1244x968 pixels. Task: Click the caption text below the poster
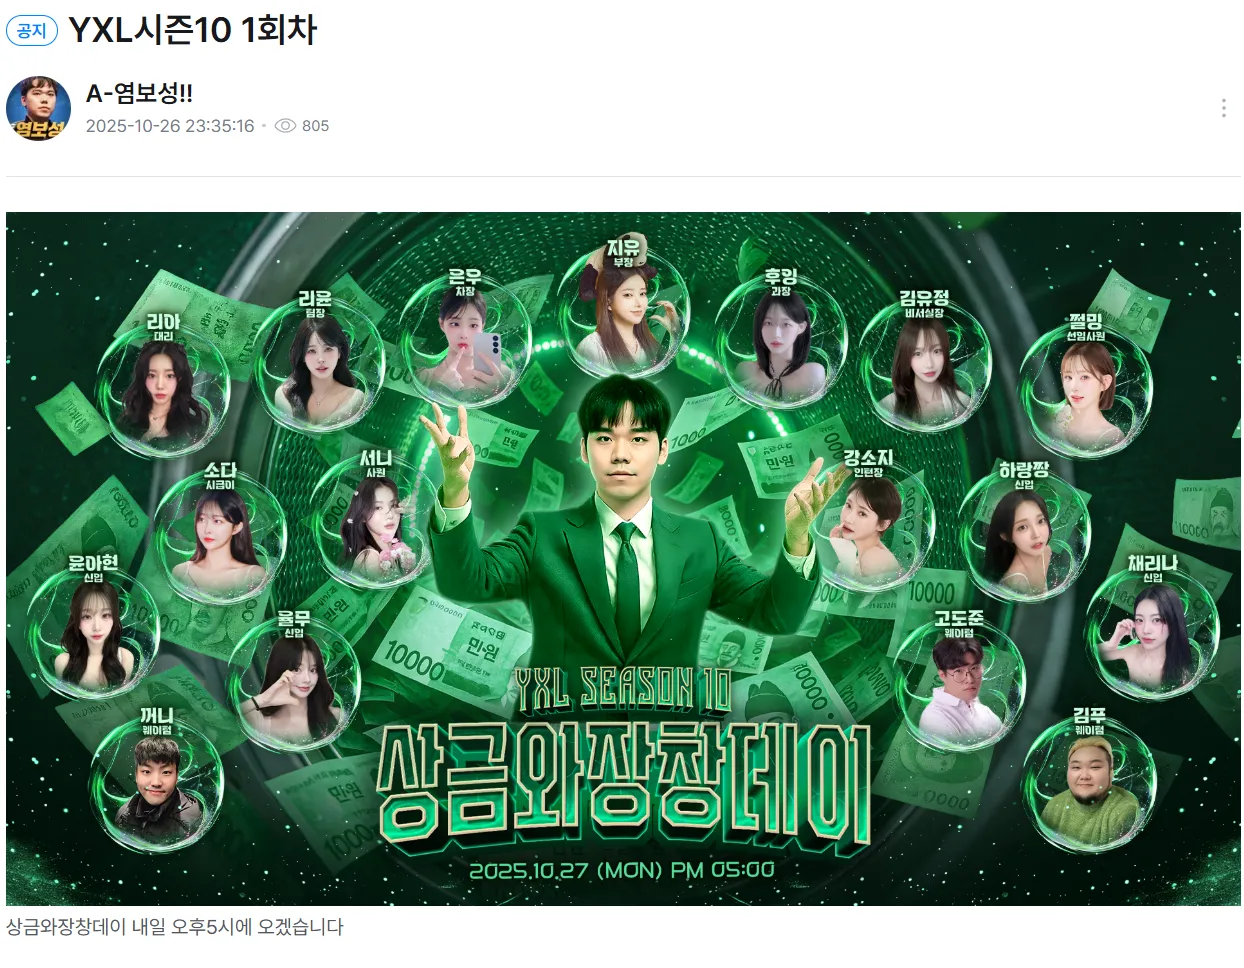(x=175, y=927)
